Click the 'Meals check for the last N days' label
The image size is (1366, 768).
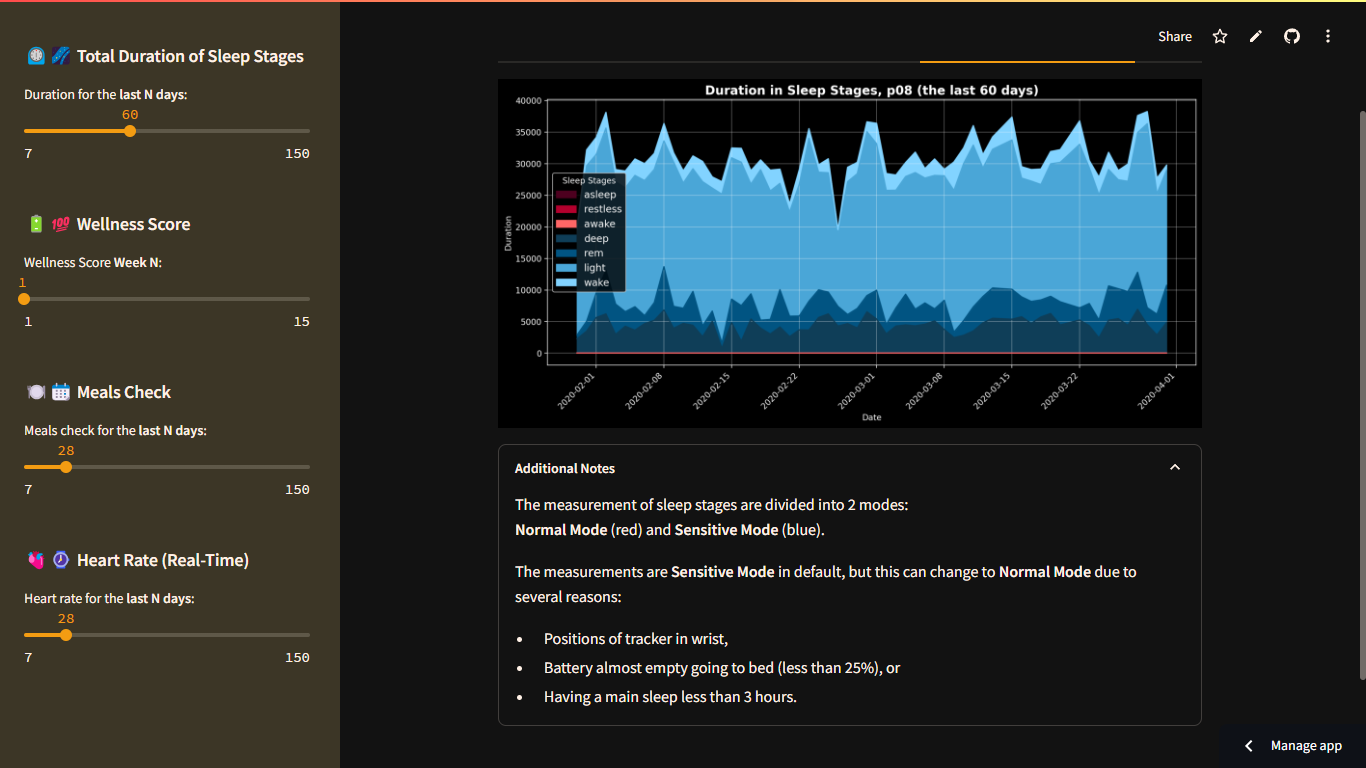click(115, 430)
